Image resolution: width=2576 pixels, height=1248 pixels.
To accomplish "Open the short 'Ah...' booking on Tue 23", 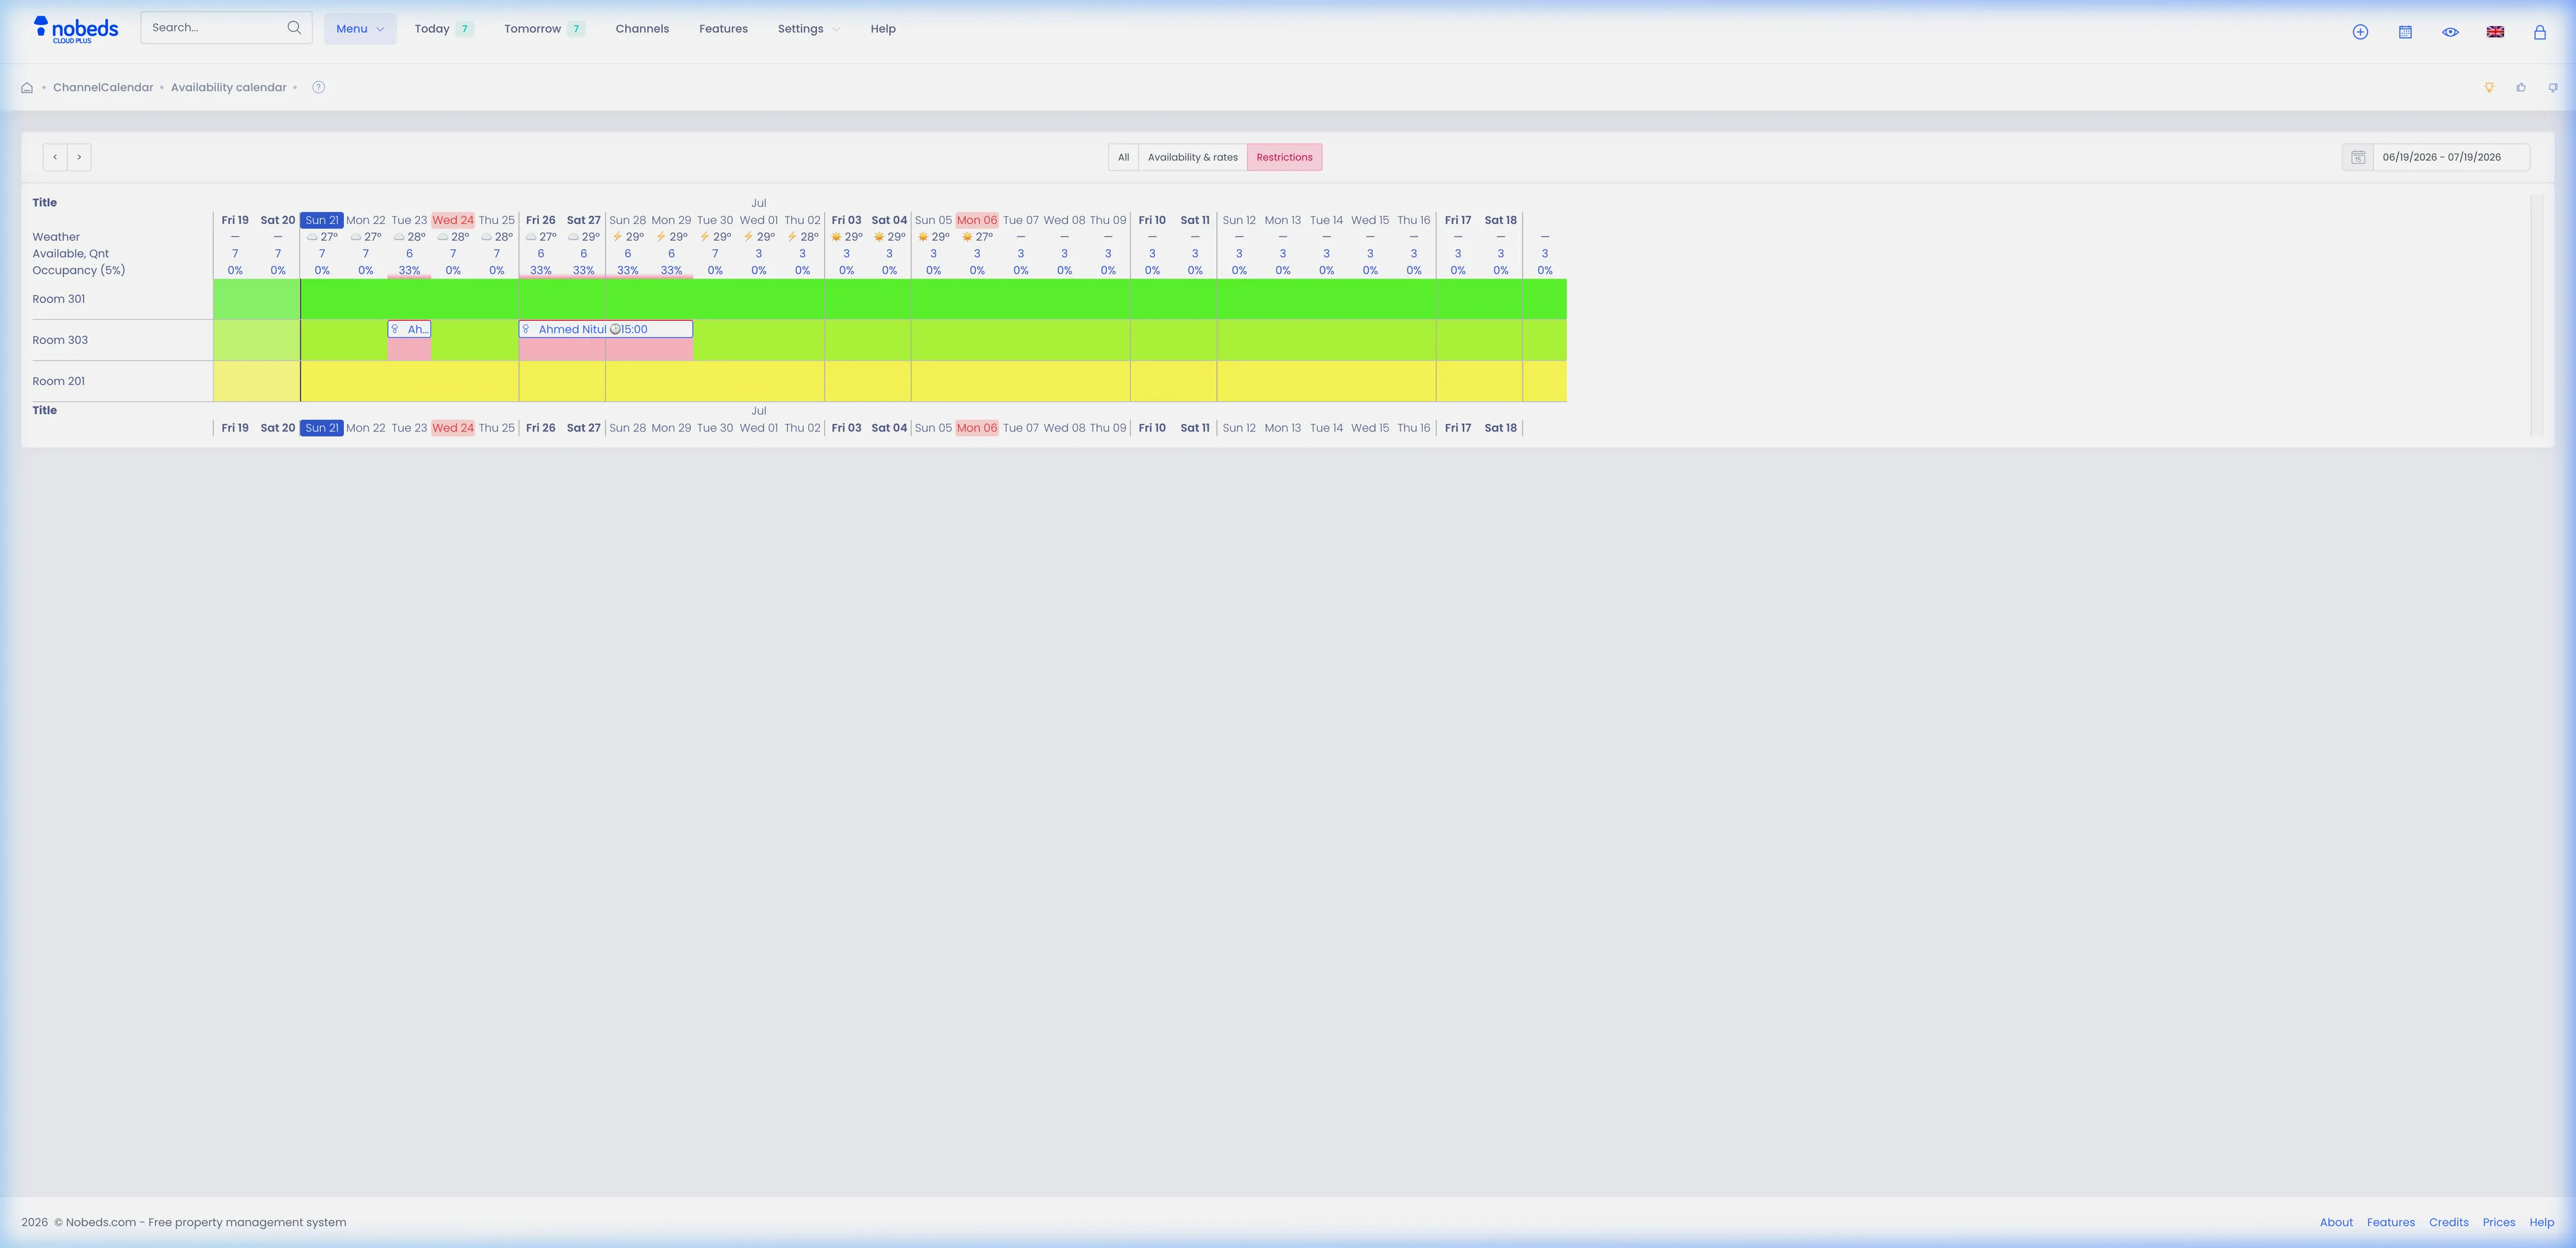I will [x=409, y=329].
